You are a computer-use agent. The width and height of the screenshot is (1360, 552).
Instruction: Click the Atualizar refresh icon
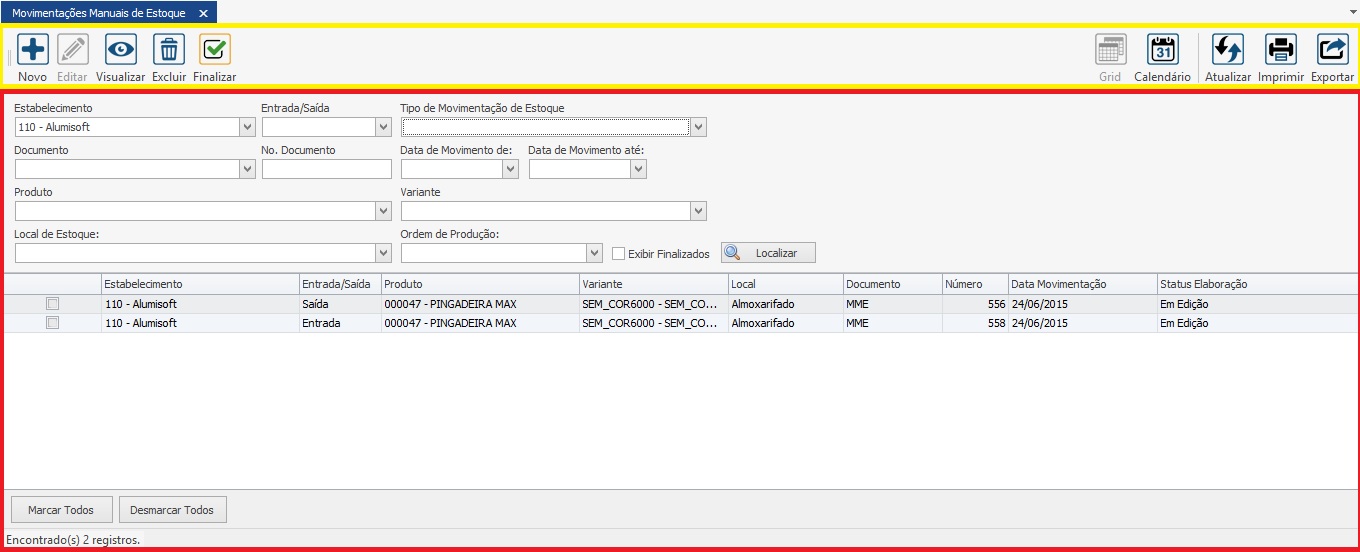pyautogui.click(x=1227, y=50)
